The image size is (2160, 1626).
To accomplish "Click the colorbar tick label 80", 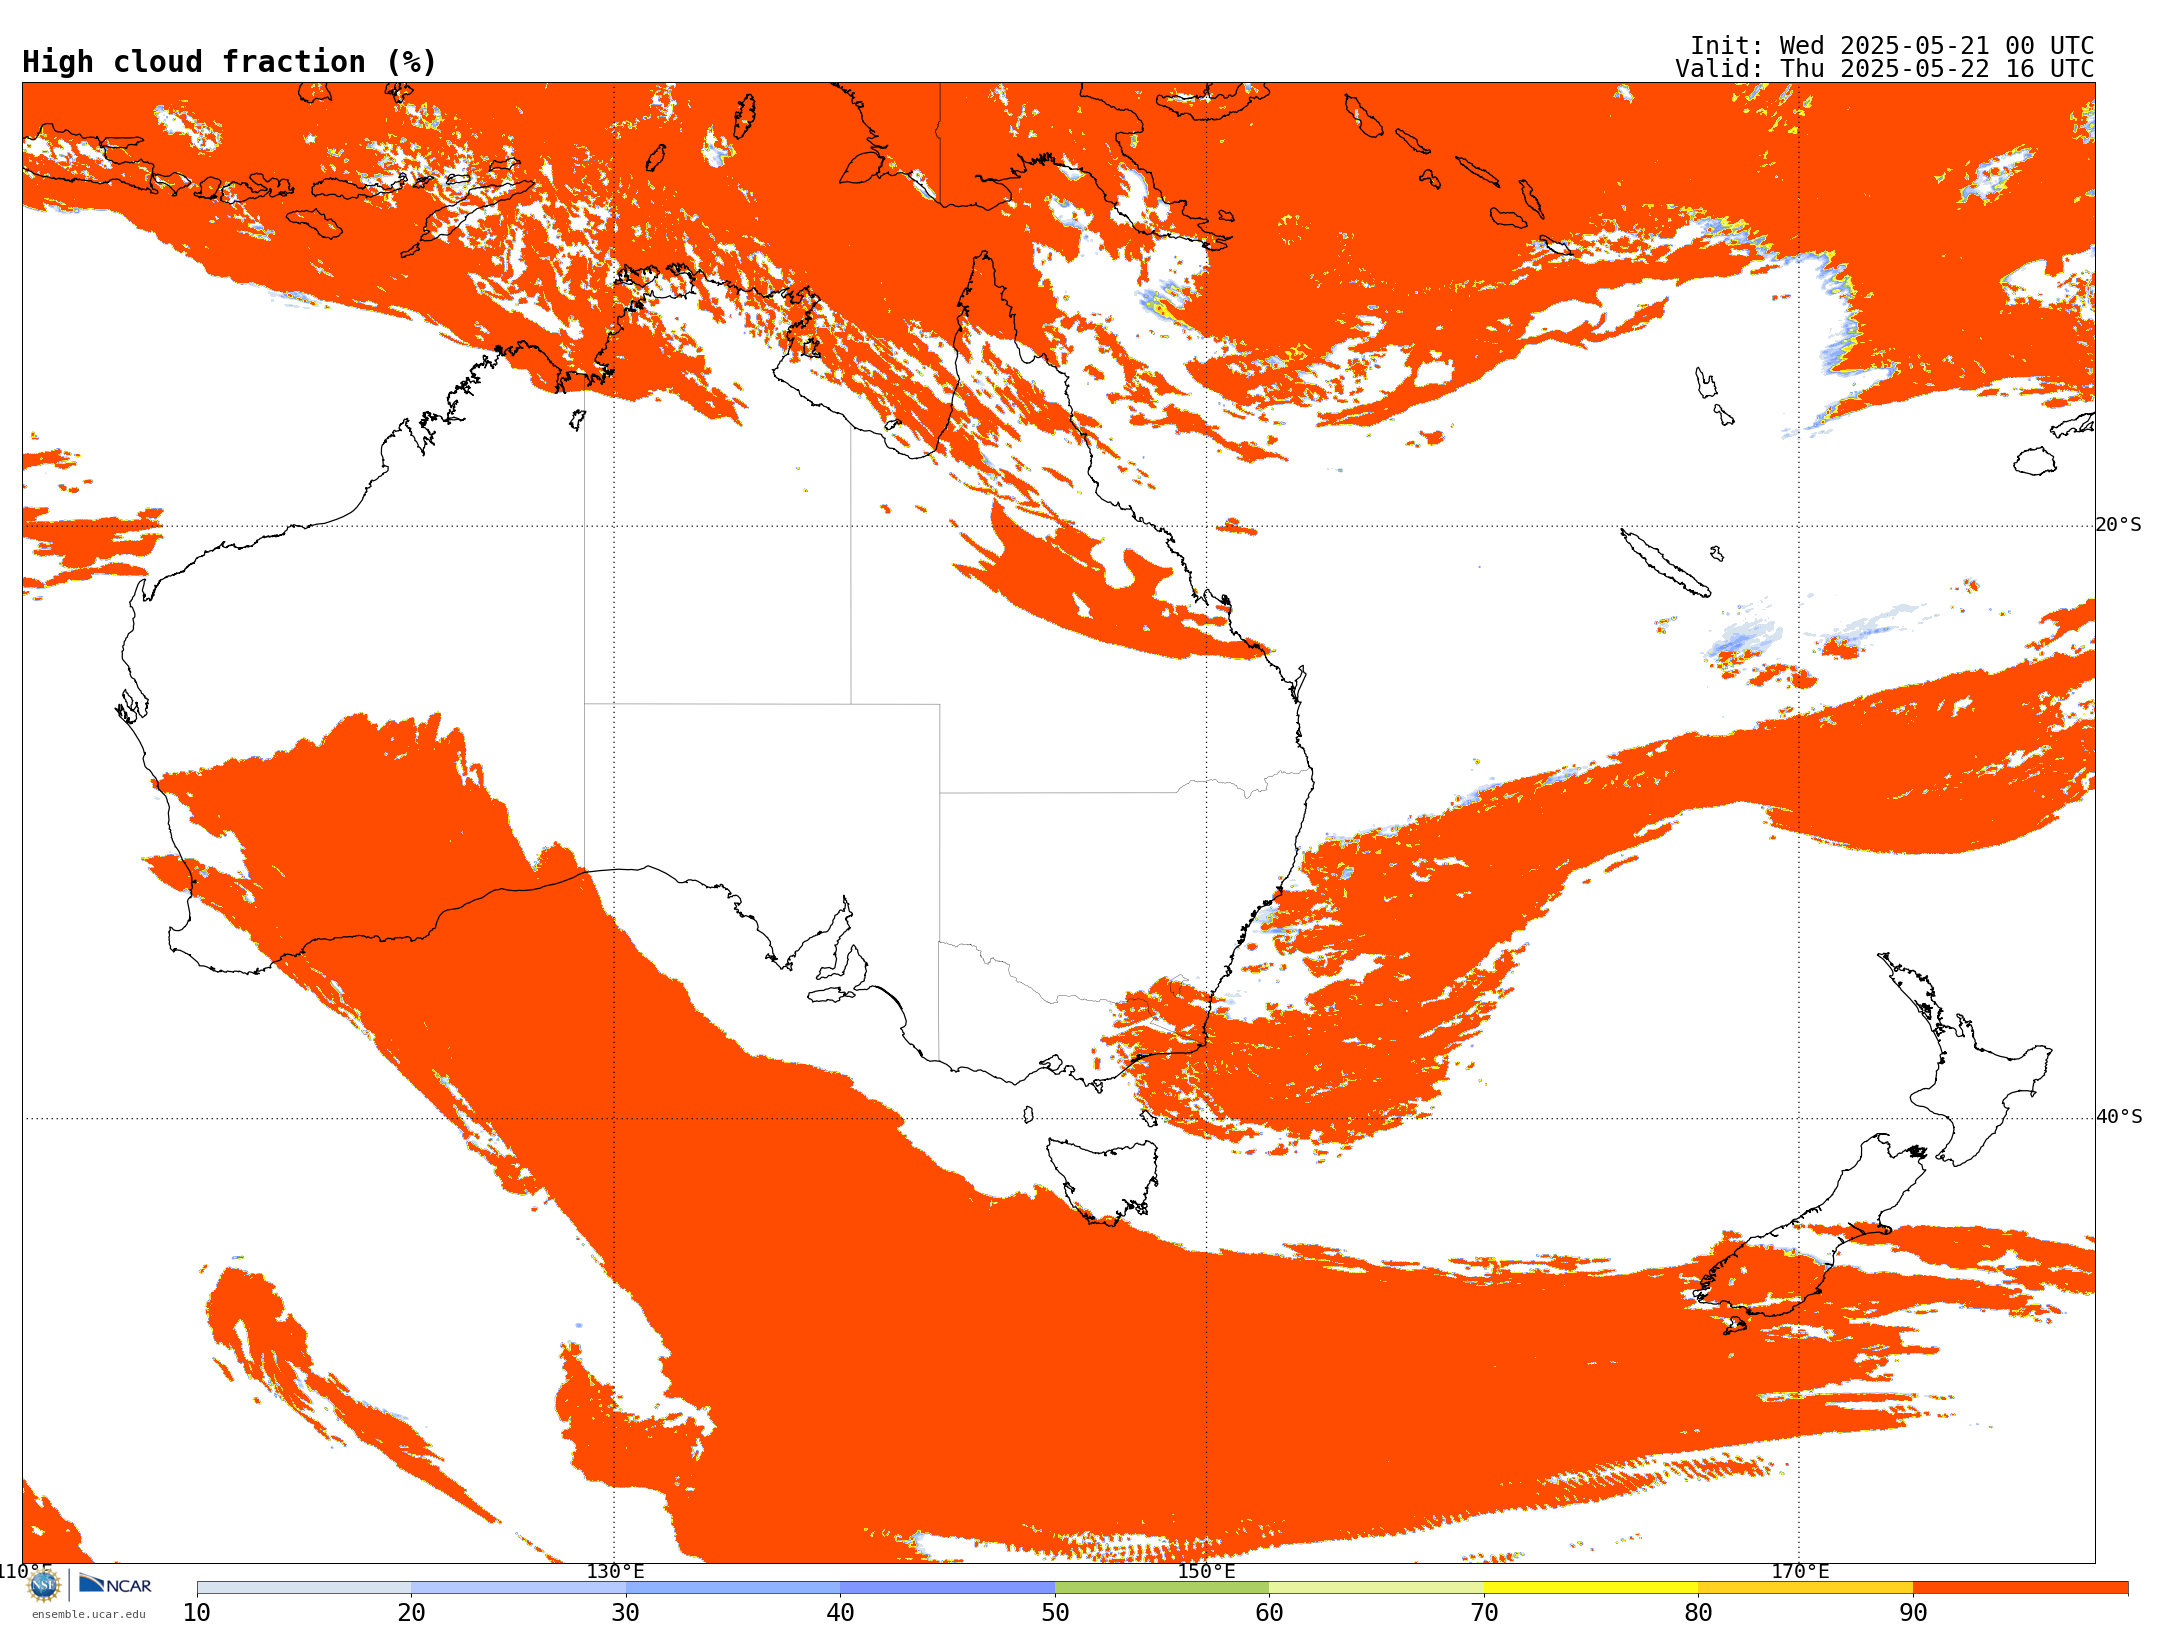I will pyautogui.click(x=1698, y=1613).
